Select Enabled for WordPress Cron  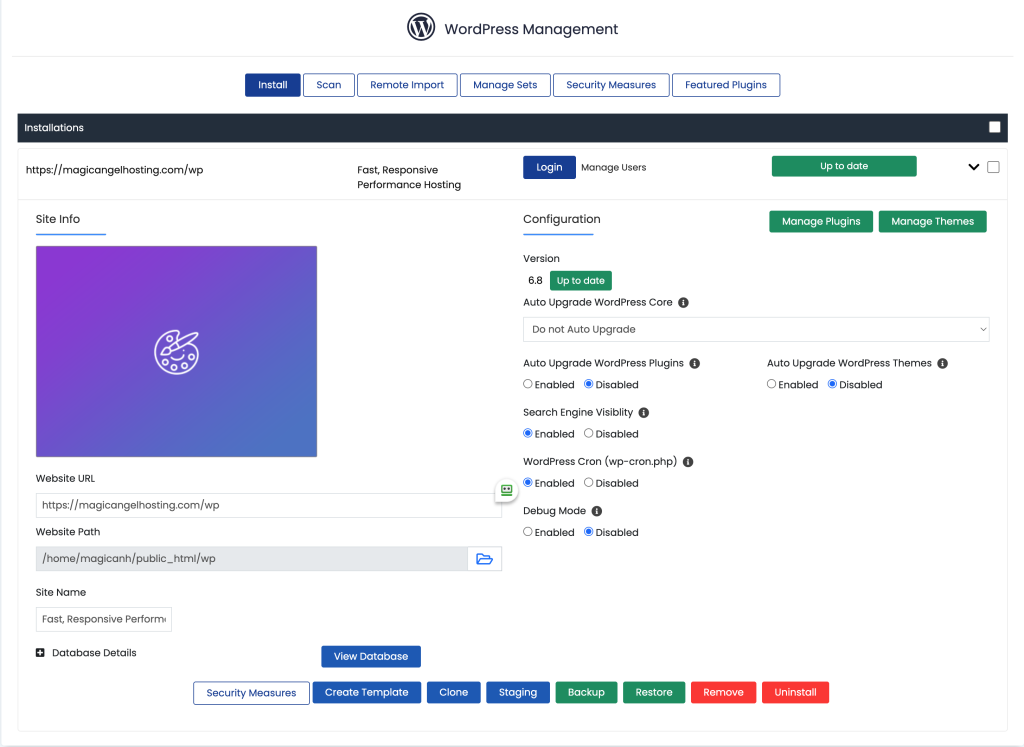click(x=528, y=483)
